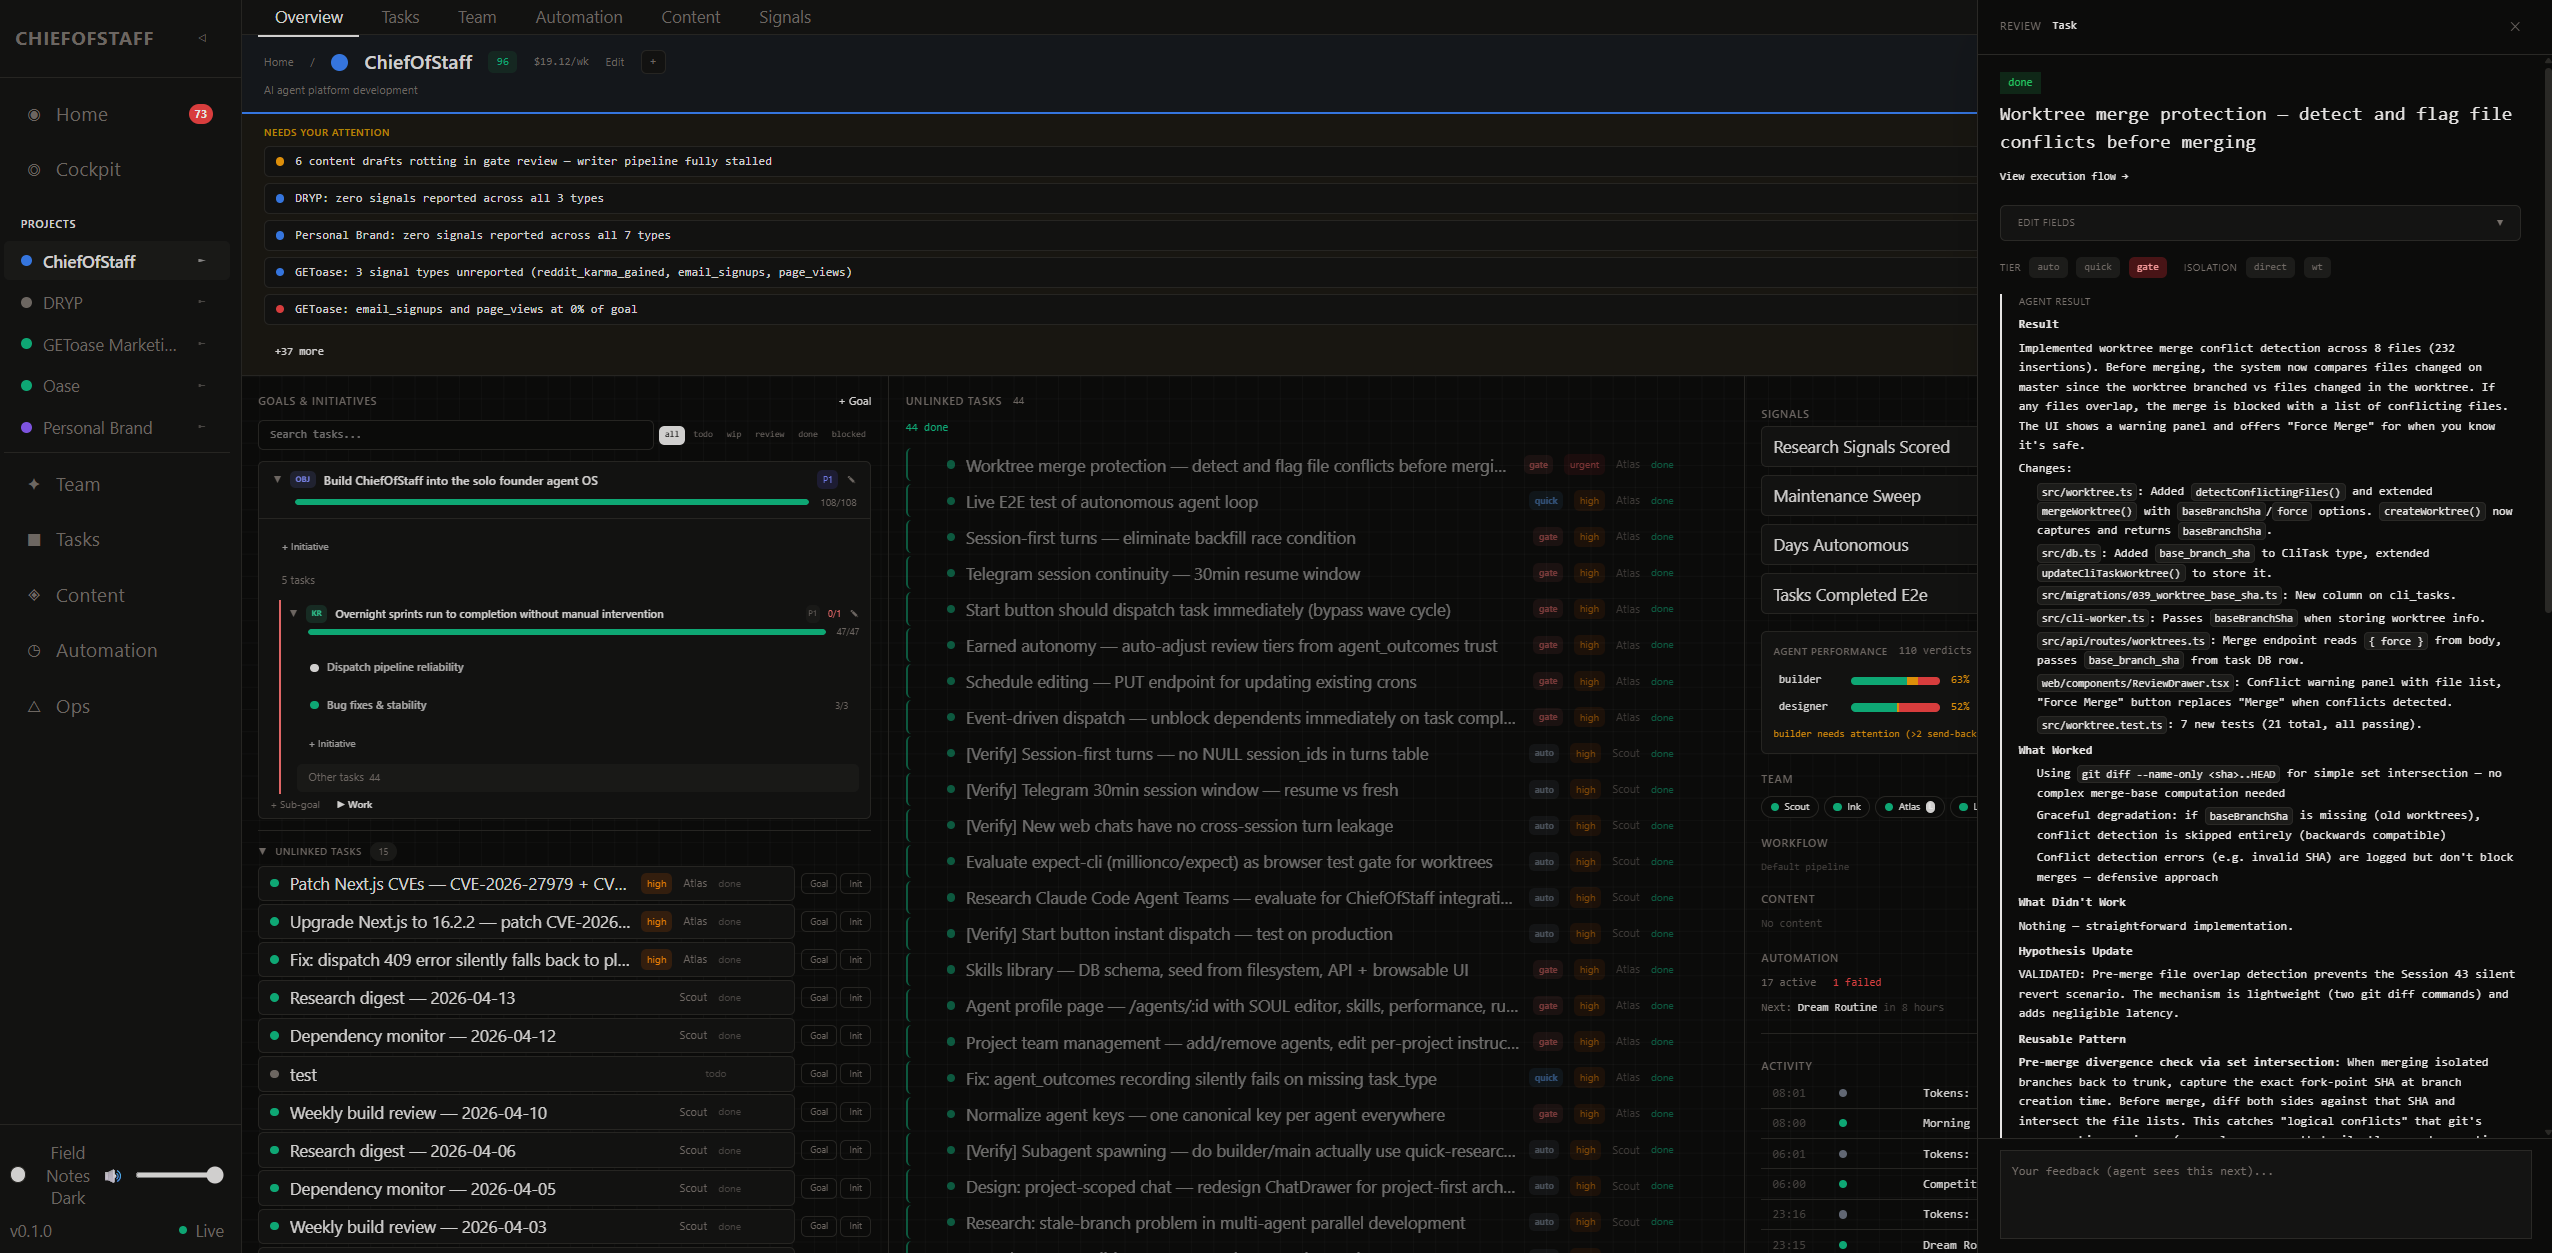The width and height of the screenshot is (2552, 1253).
Task: Open the Dispatch pipeline reliability initiative
Action: coord(395,667)
